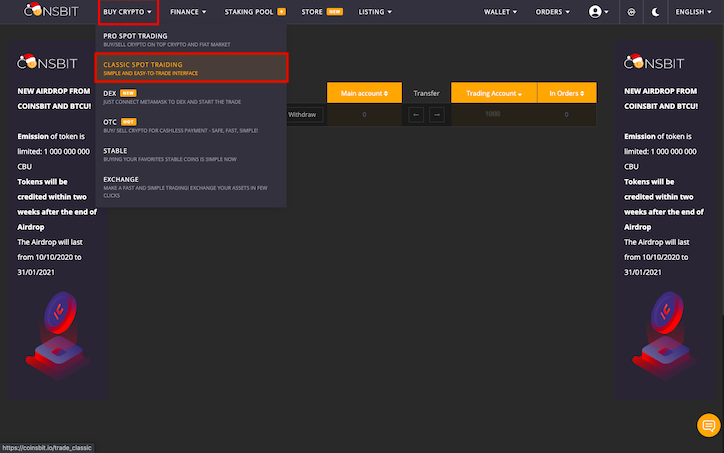724x453 pixels.
Task: Click the In Orders value 0
Action: coord(567,115)
